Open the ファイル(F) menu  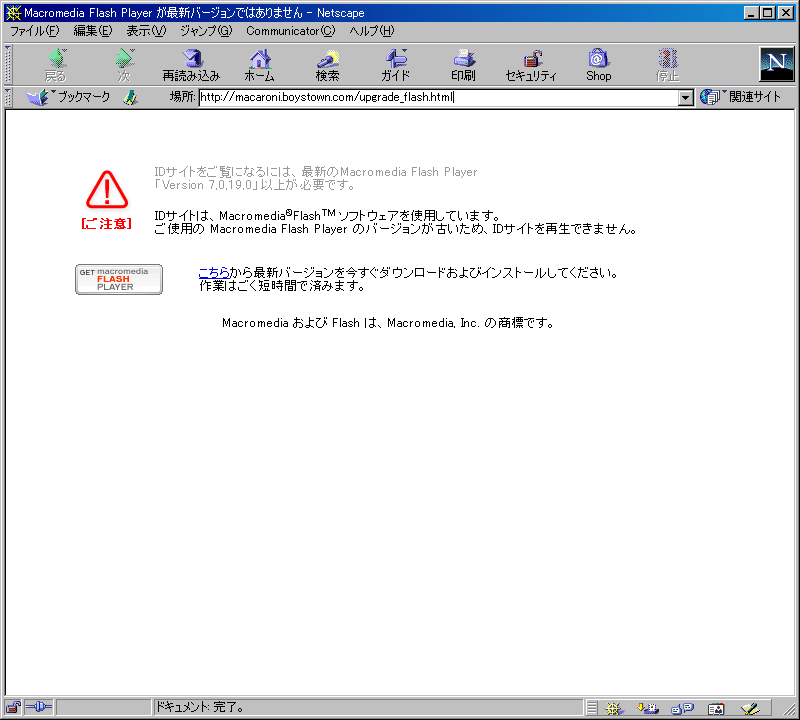[x=35, y=31]
